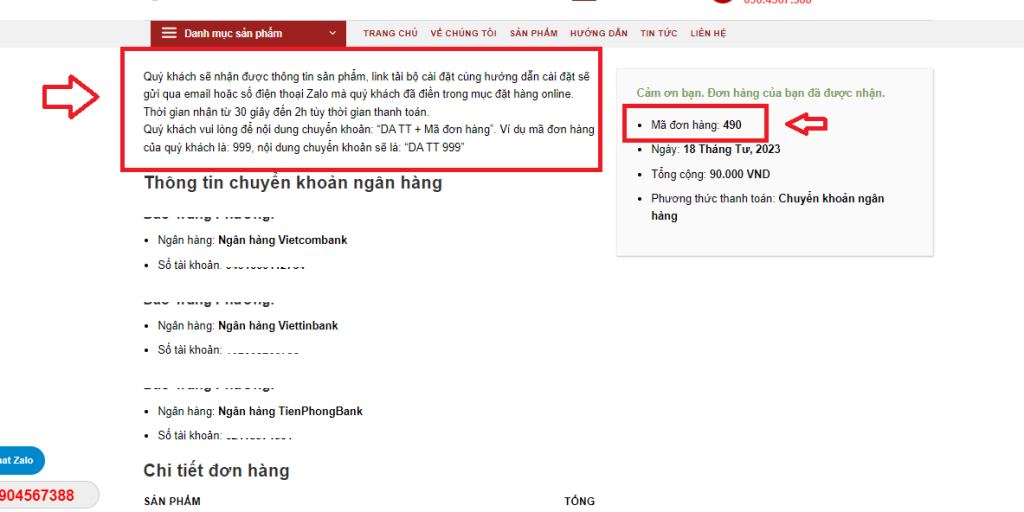Select SẢN PHẨM in the navigation bar
This screenshot has height=512, width=1024.
pyautogui.click(x=533, y=33)
